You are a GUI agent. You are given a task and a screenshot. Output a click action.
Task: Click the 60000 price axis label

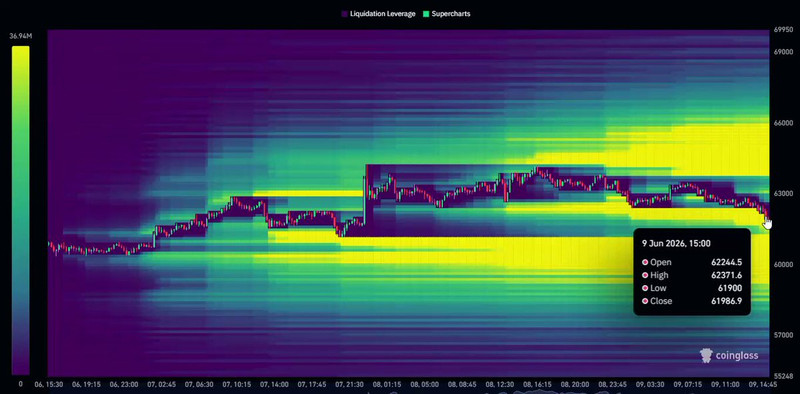coord(783,265)
